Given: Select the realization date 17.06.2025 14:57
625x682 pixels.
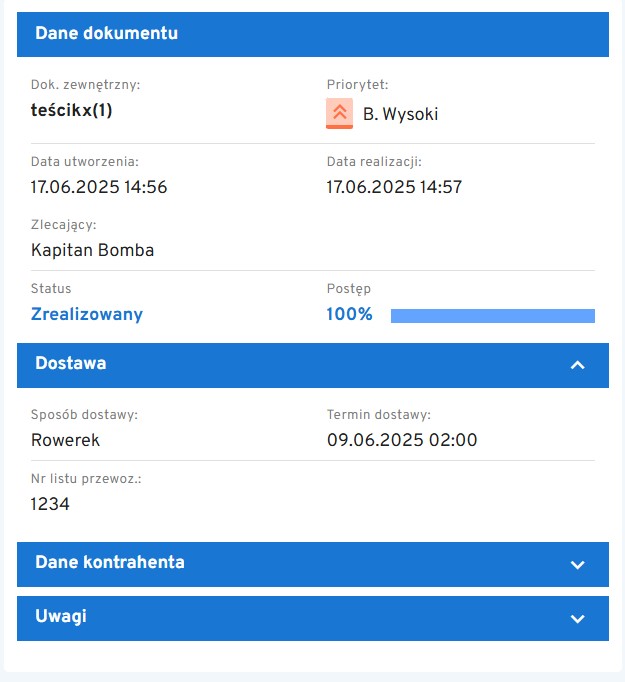Looking at the screenshot, I should 394,187.
